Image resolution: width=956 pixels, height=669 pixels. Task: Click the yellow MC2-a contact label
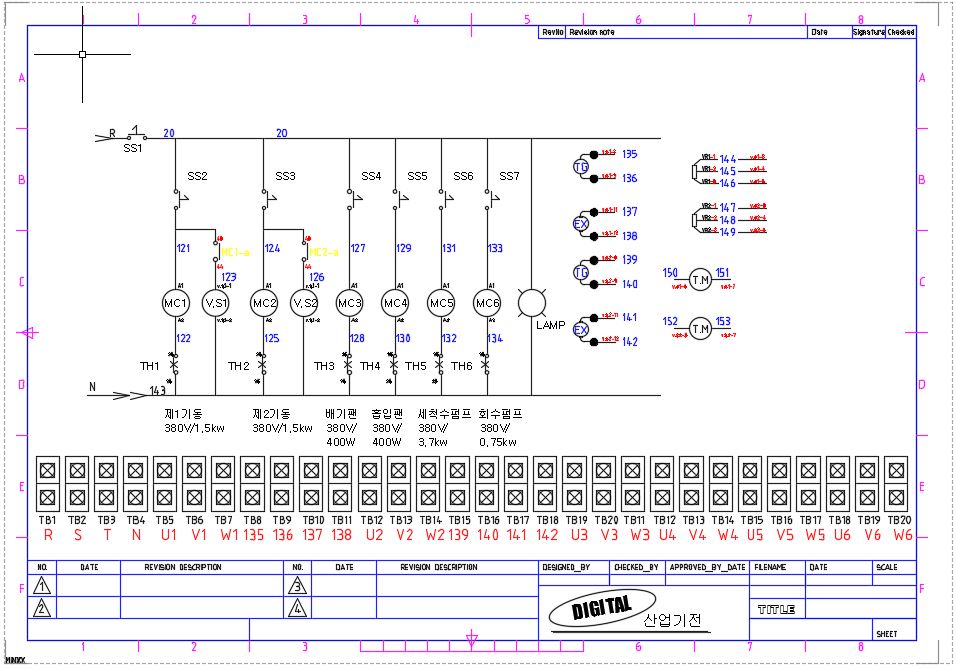pos(324,252)
